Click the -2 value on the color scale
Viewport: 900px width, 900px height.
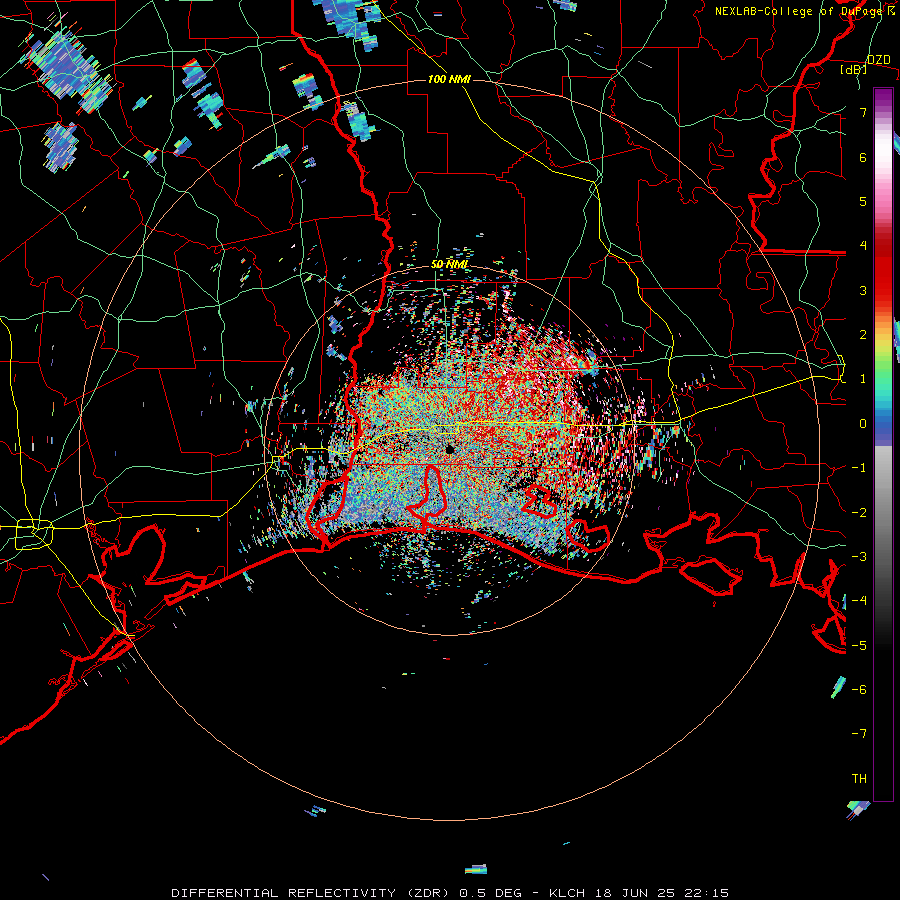click(x=859, y=512)
